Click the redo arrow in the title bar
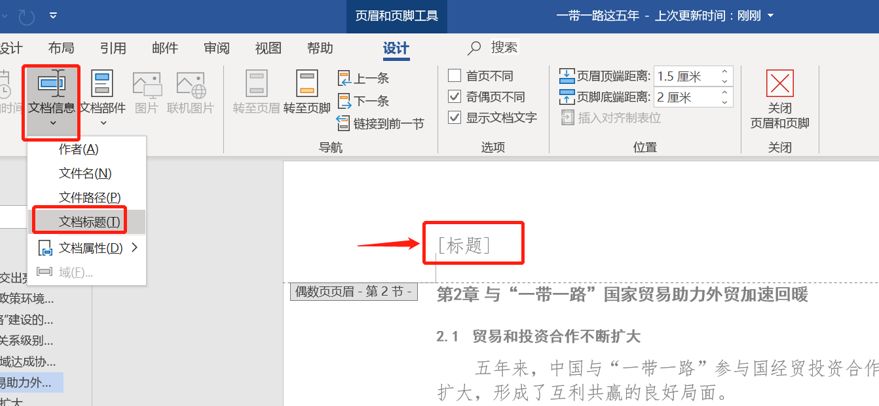879x406 pixels. [x=26, y=16]
